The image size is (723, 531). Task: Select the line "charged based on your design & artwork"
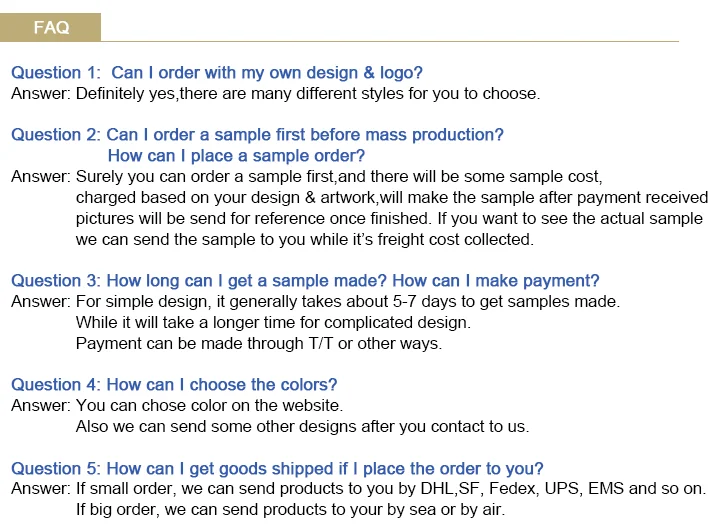391,198
